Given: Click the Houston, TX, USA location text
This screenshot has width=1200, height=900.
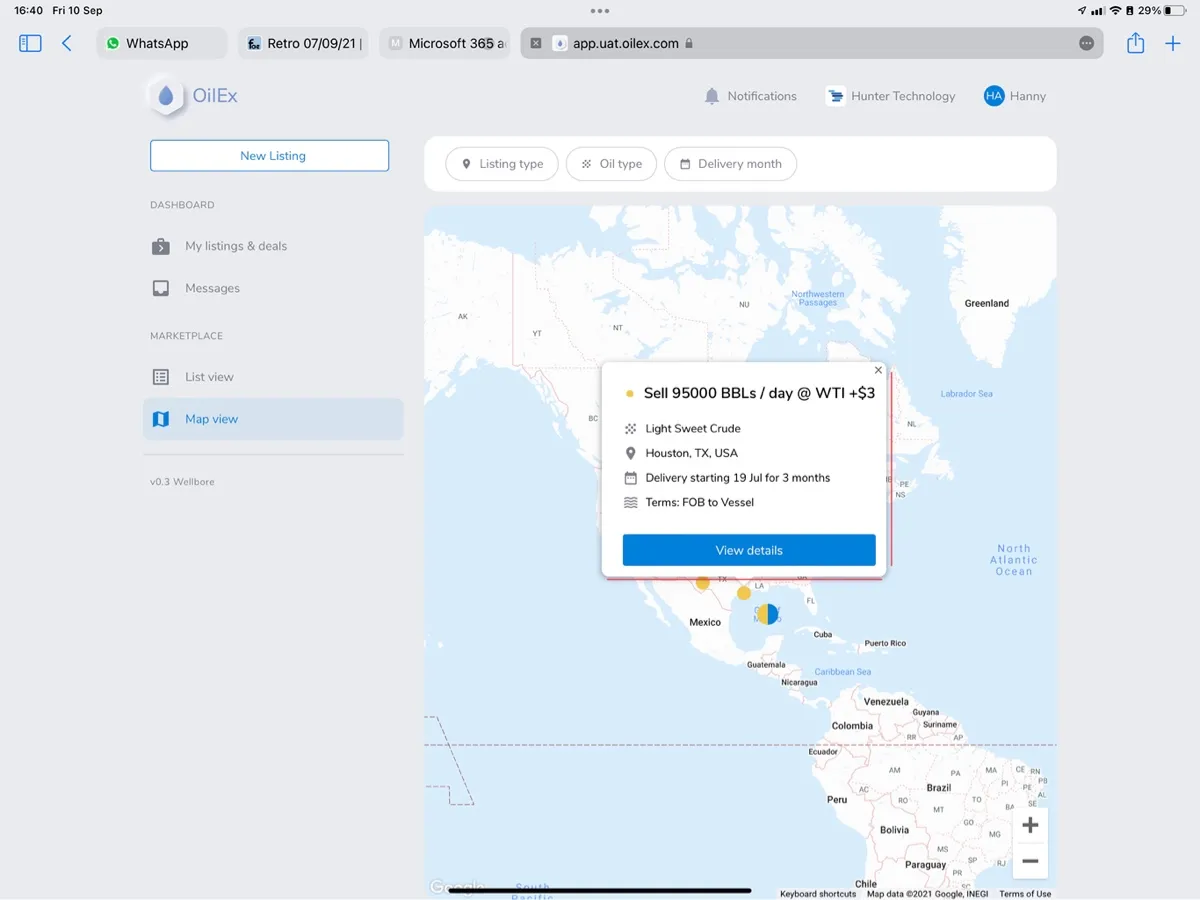Looking at the screenshot, I should pyautogui.click(x=692, y=453).
